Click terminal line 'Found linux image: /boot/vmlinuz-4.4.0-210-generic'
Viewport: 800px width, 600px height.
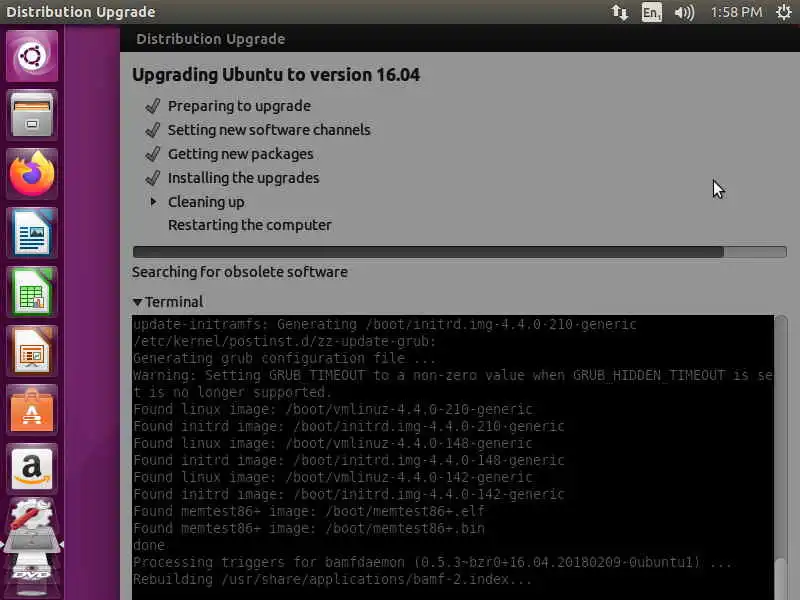333,409
